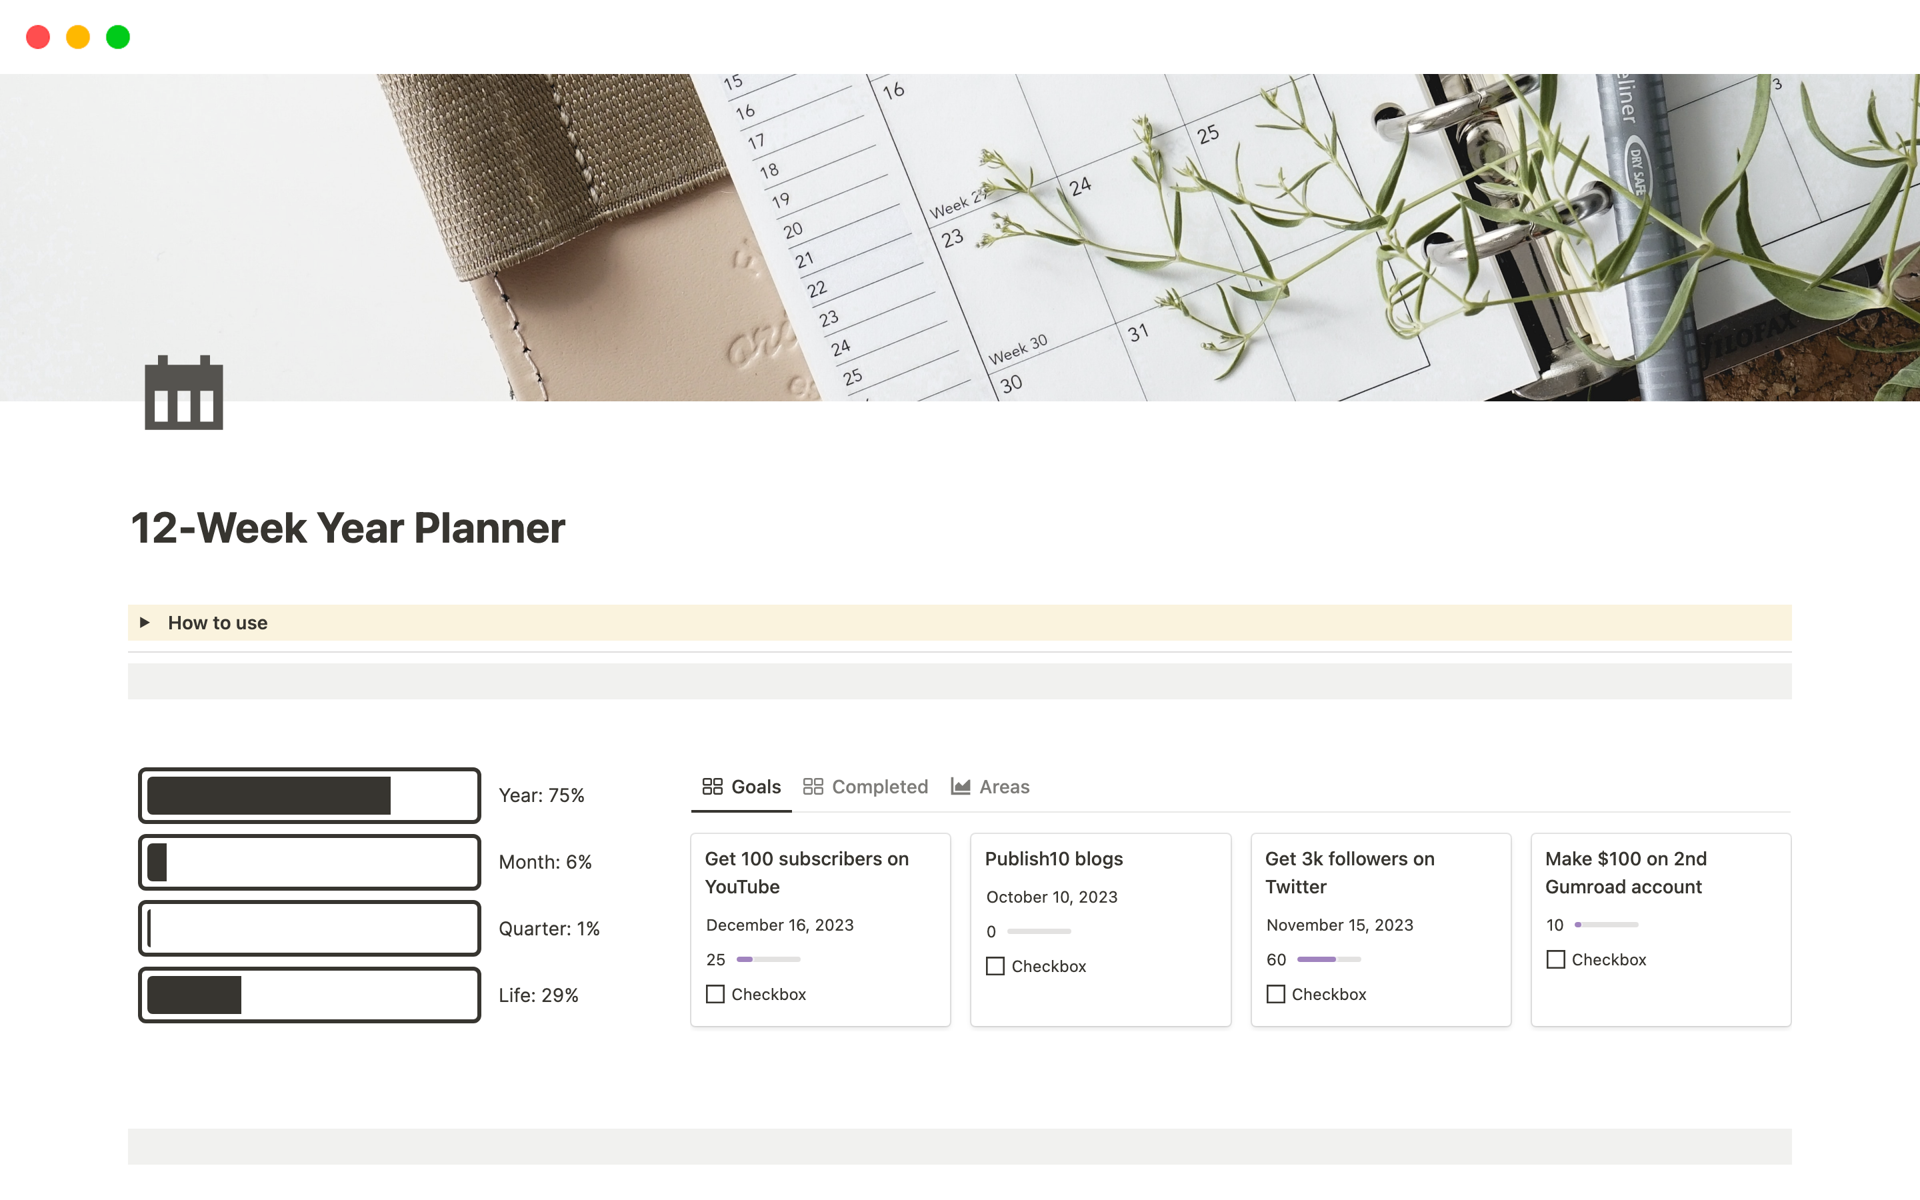The height and width of the screenshot is (1200, 1920).
Task: Open the Goals tab view
Action: (742, 785)
